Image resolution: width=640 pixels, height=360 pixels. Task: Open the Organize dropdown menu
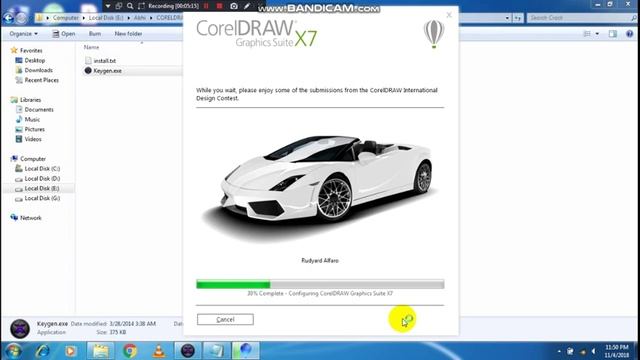(23, 34)
